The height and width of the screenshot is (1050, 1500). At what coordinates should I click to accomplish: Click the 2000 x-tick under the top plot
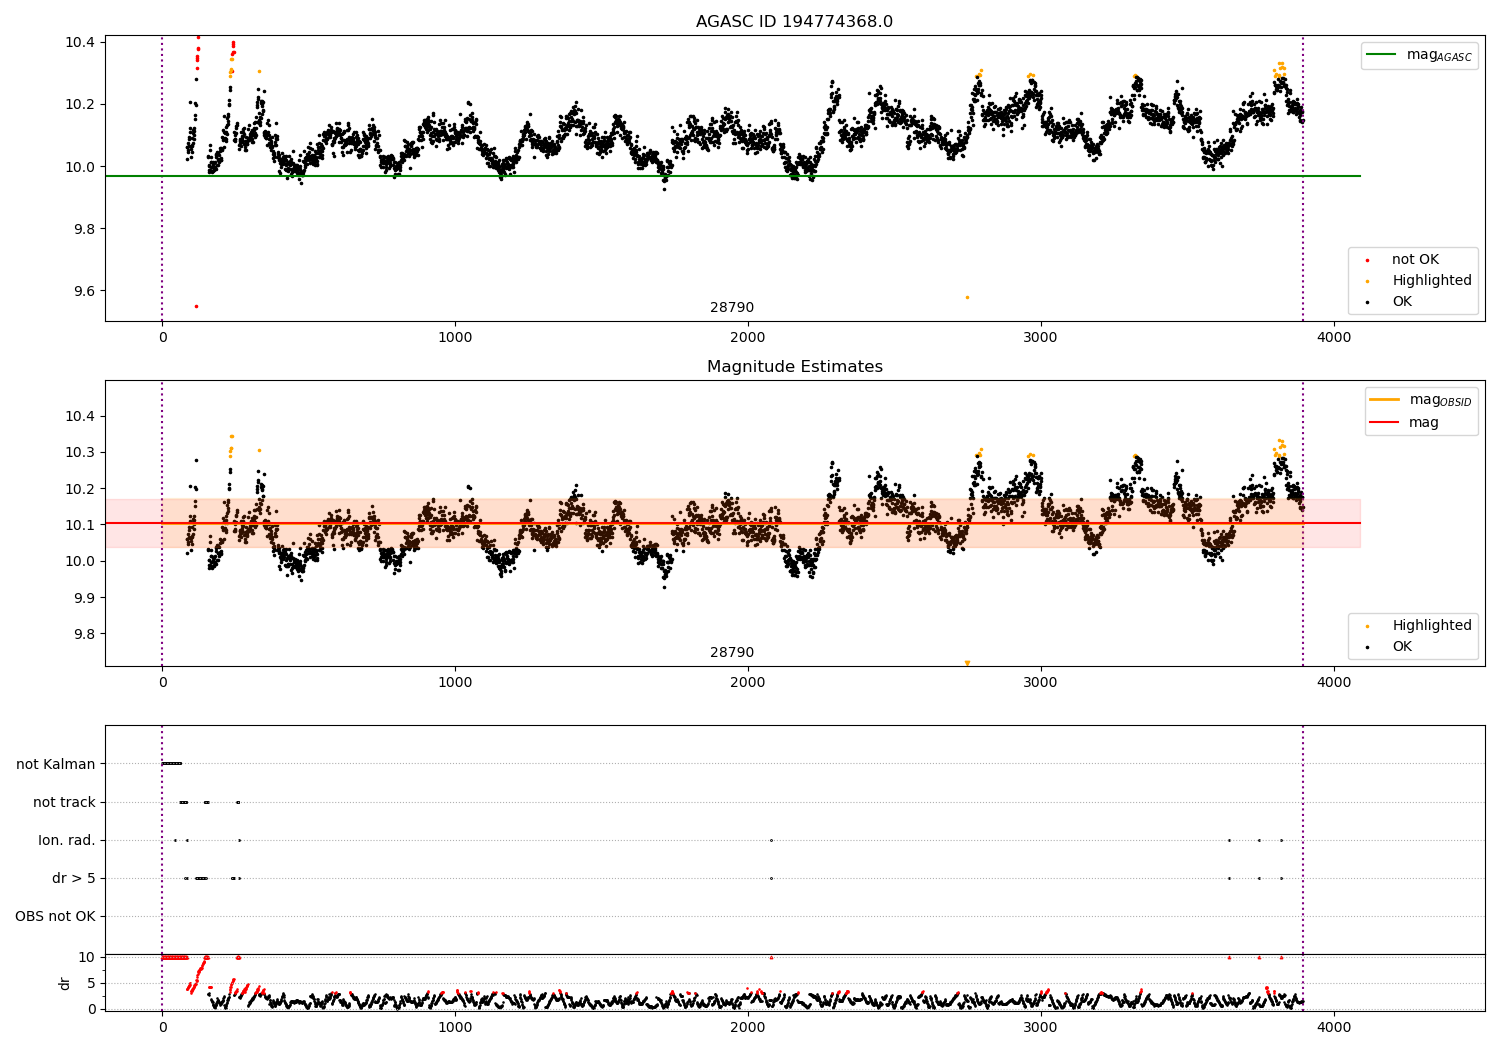pos(748,338)
